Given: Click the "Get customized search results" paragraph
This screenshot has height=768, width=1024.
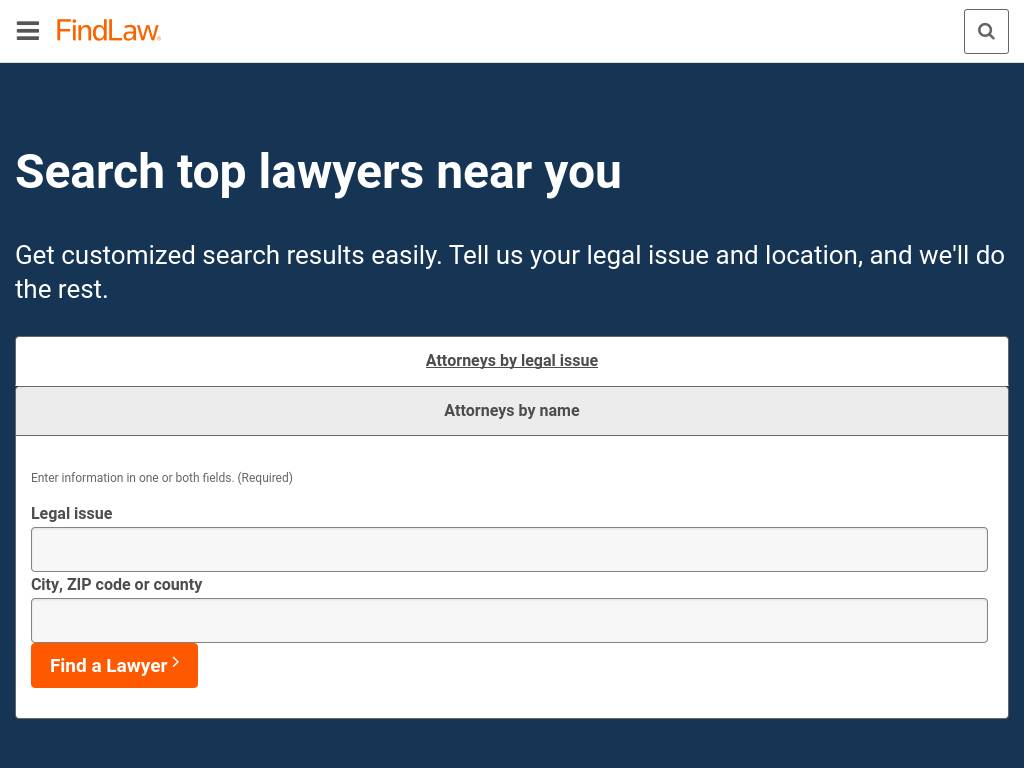Looking at the screenshot, I should [x=509, y=256].
